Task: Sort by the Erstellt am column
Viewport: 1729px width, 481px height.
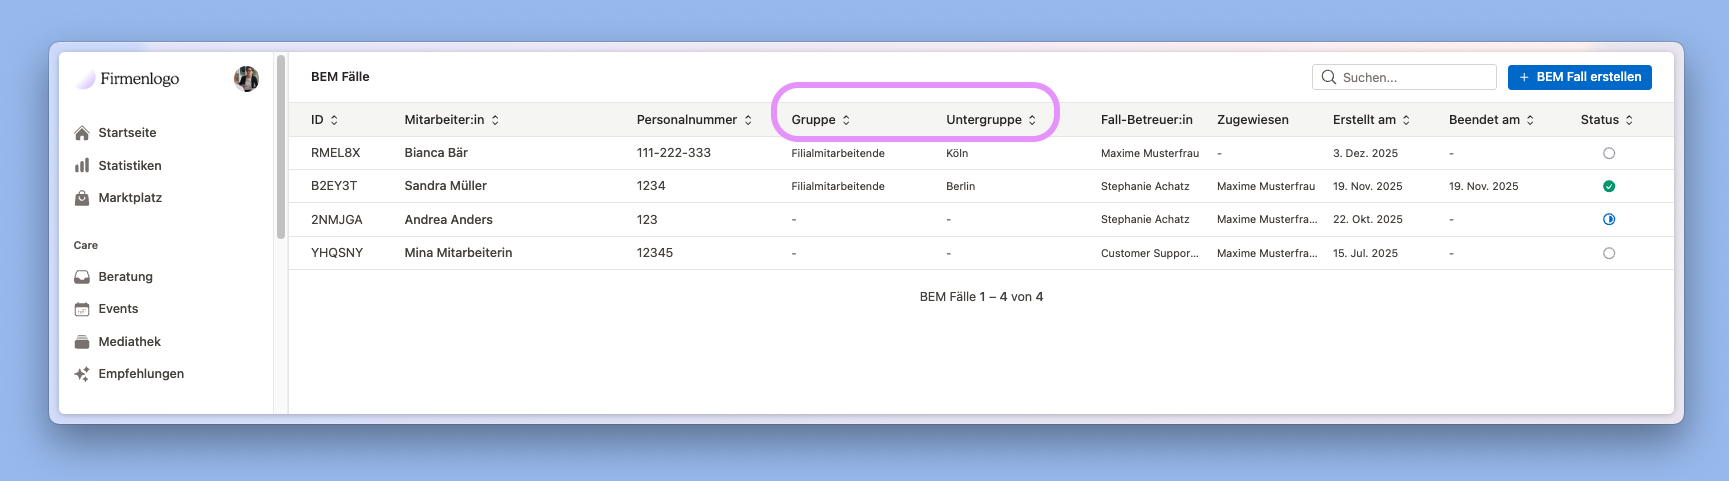Action: tap(1371, 120)
